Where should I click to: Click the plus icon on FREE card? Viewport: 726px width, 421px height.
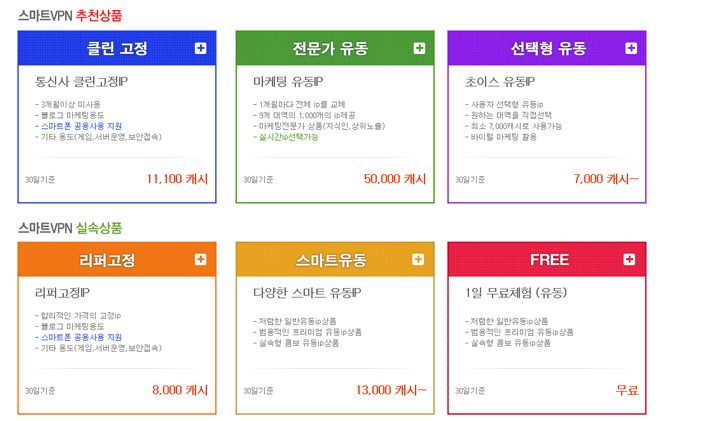point(630,260)
